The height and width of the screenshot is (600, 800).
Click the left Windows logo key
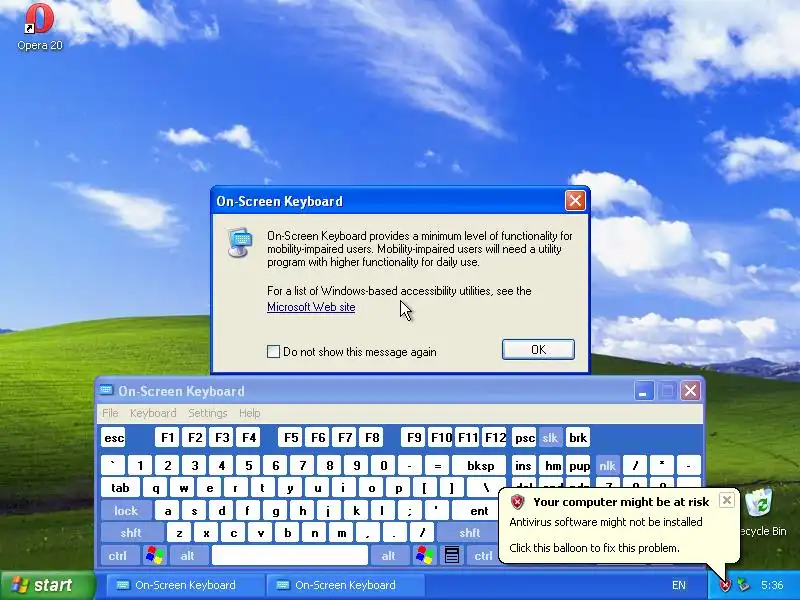tap(155, 555)
